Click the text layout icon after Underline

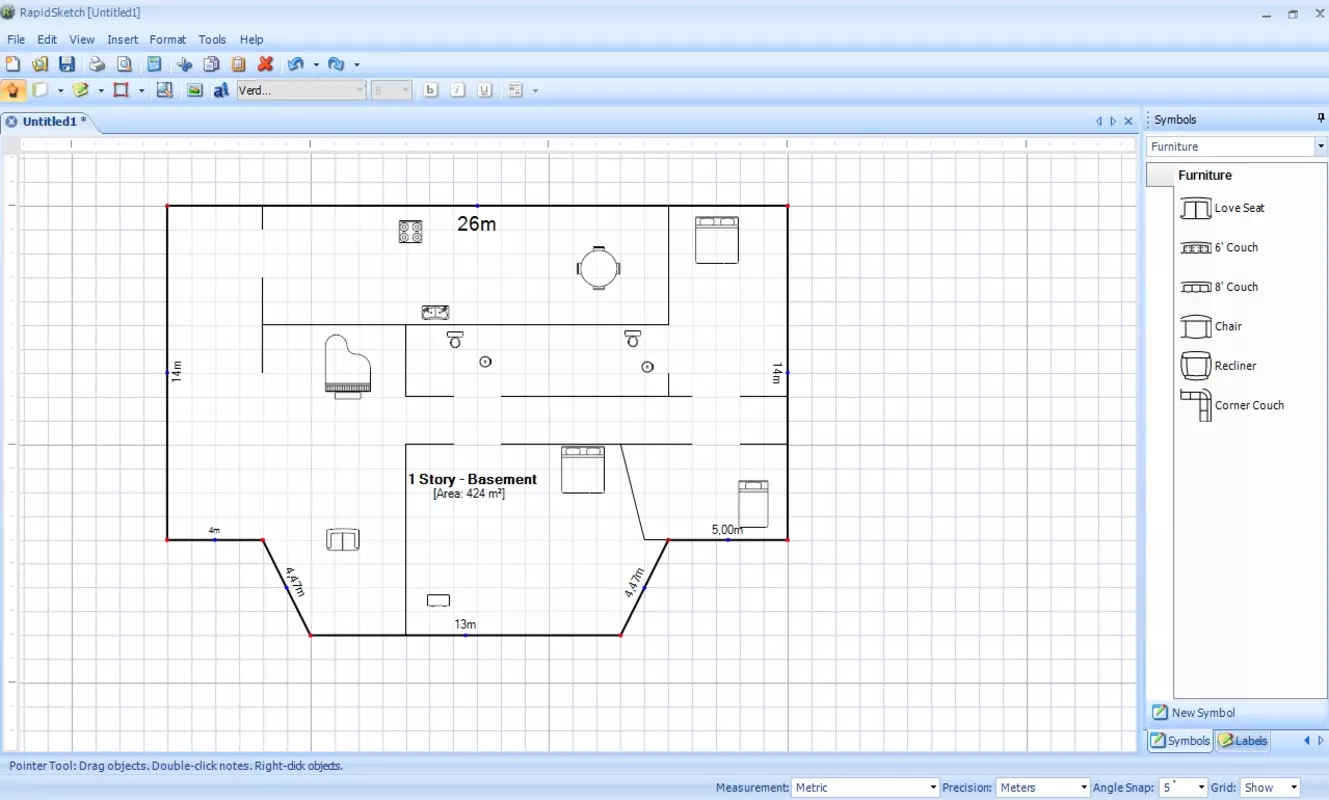515,90
